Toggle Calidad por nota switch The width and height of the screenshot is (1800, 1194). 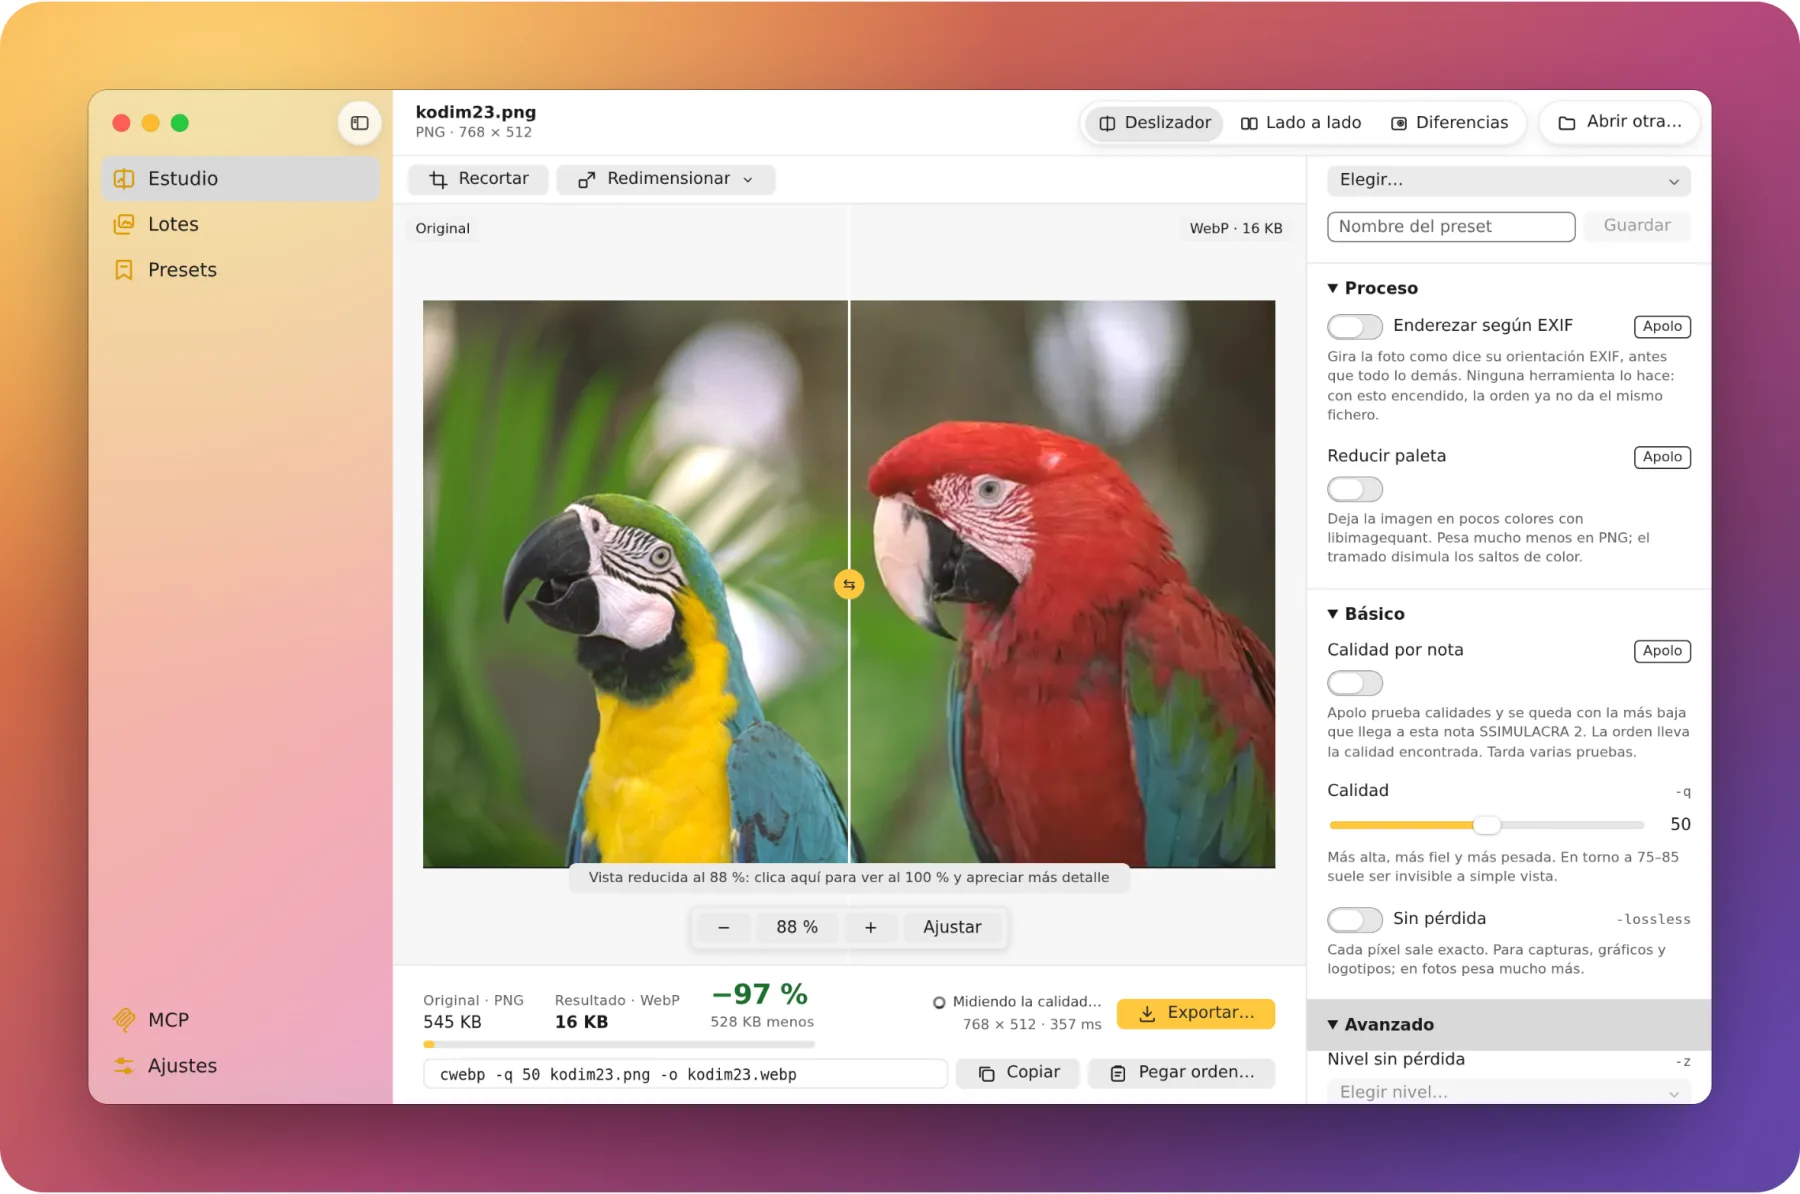click(x=1355, y=683)
